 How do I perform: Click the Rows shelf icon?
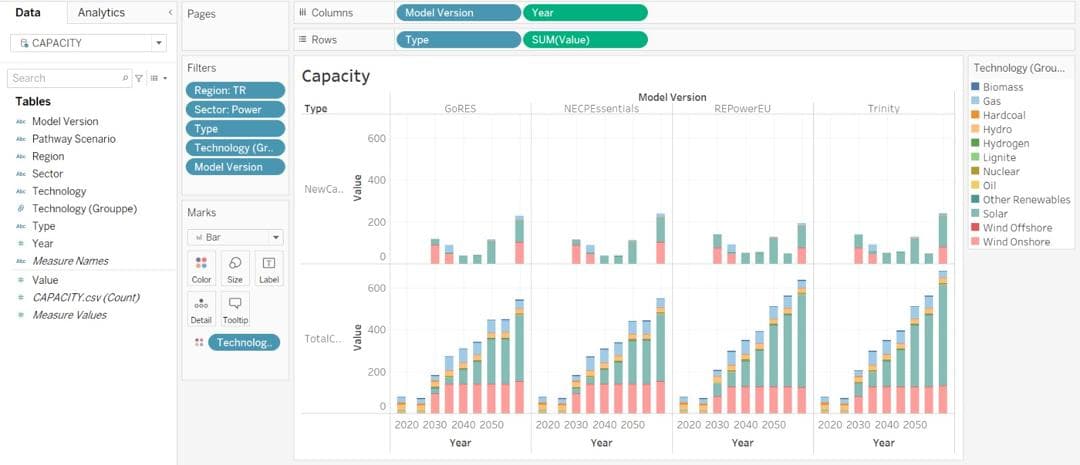tap(302, 40)
